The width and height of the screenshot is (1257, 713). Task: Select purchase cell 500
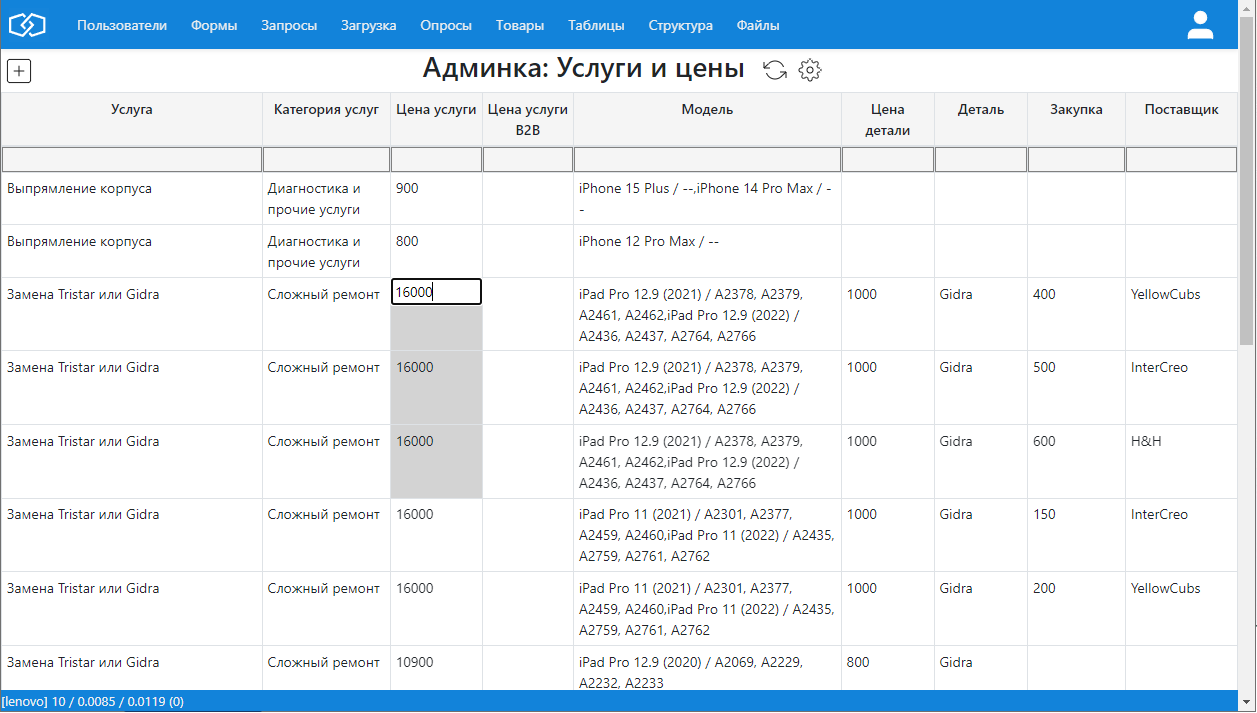point(1076,387)
